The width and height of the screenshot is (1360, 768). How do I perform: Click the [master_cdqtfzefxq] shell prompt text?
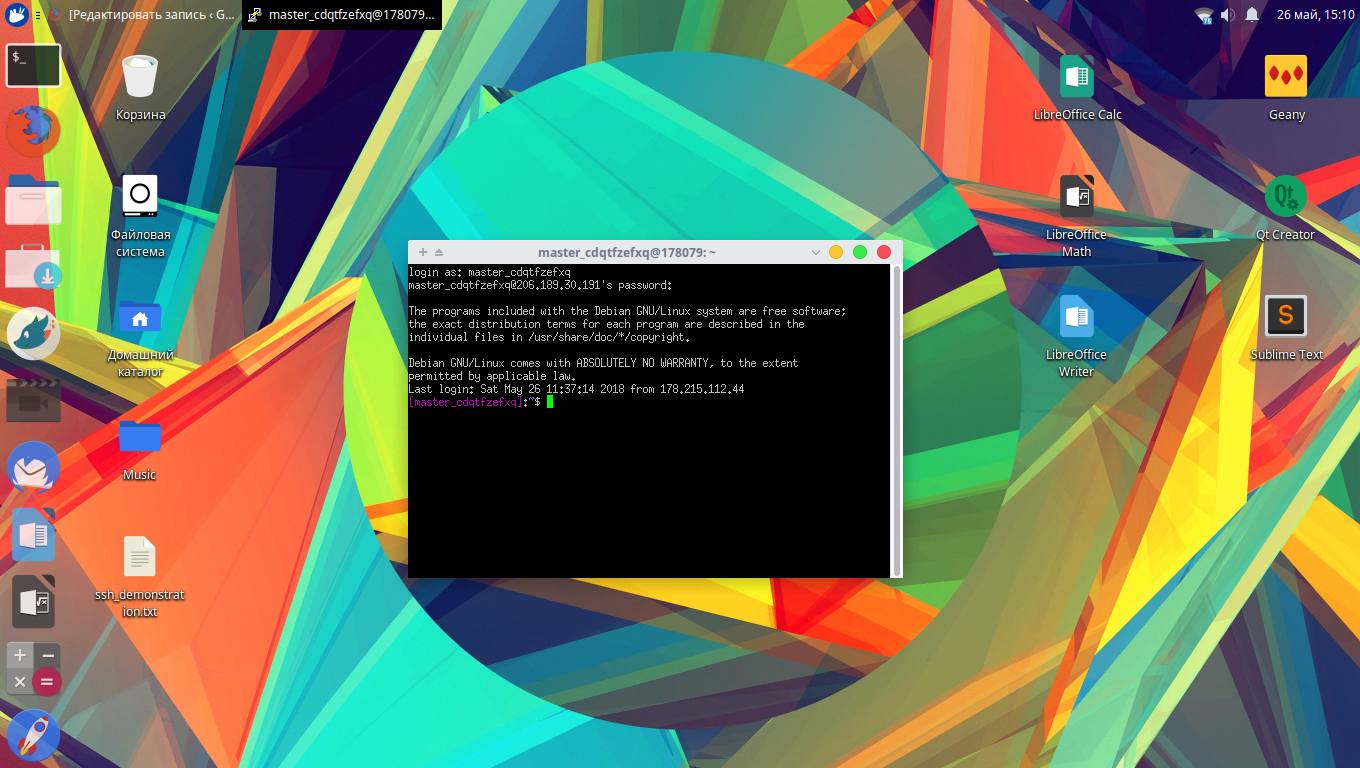[x=465, y=402]
